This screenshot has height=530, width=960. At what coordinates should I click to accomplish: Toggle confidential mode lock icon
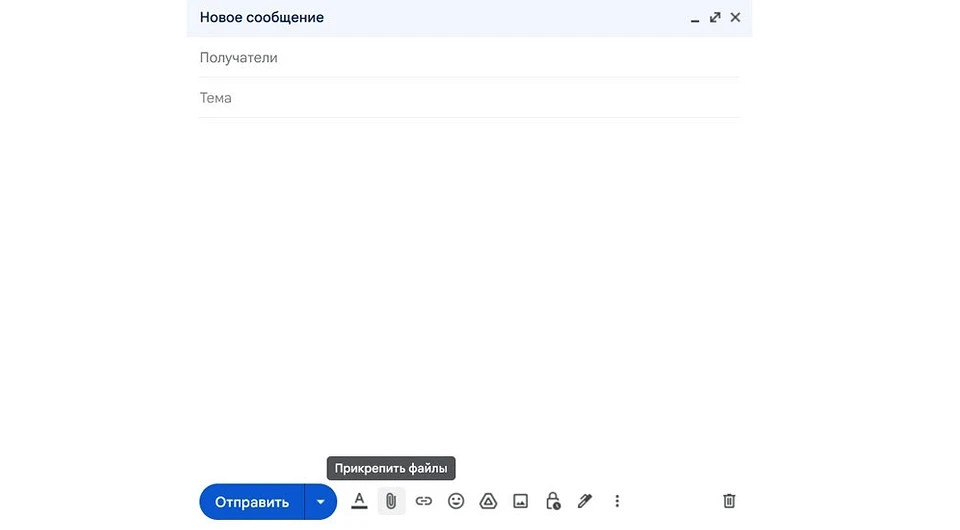(x=553, y=501)
